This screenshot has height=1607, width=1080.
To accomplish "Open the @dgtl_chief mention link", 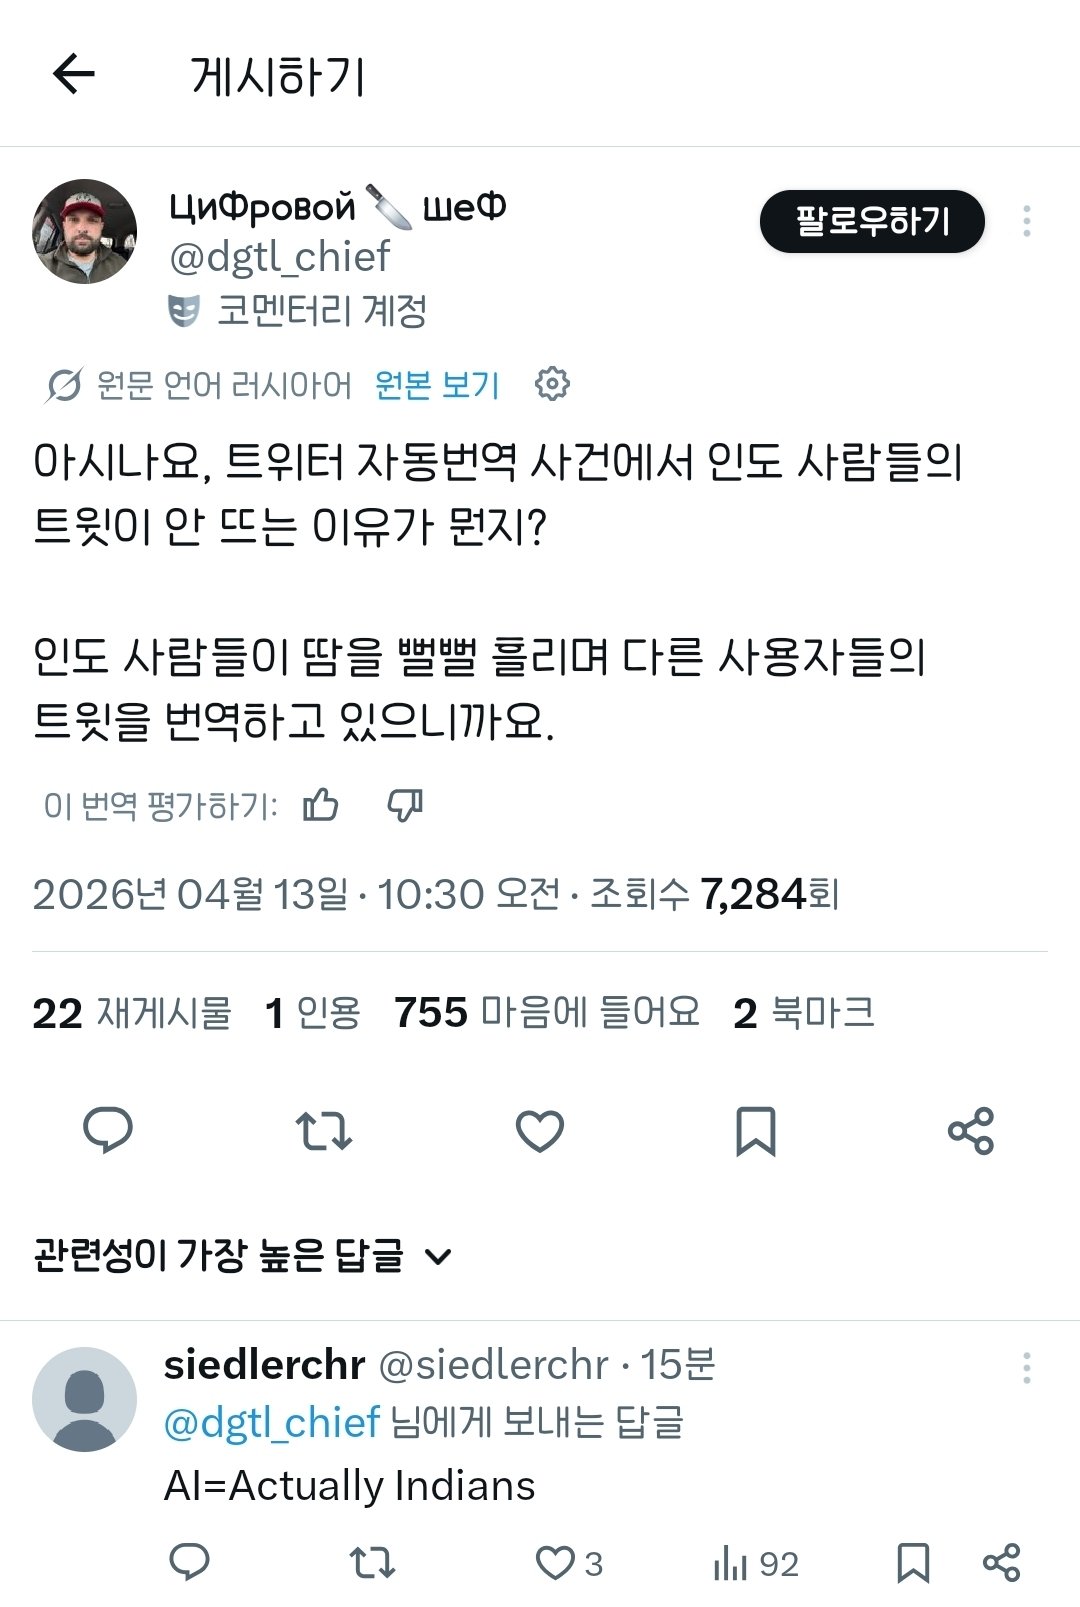I will coord(272,1422).
